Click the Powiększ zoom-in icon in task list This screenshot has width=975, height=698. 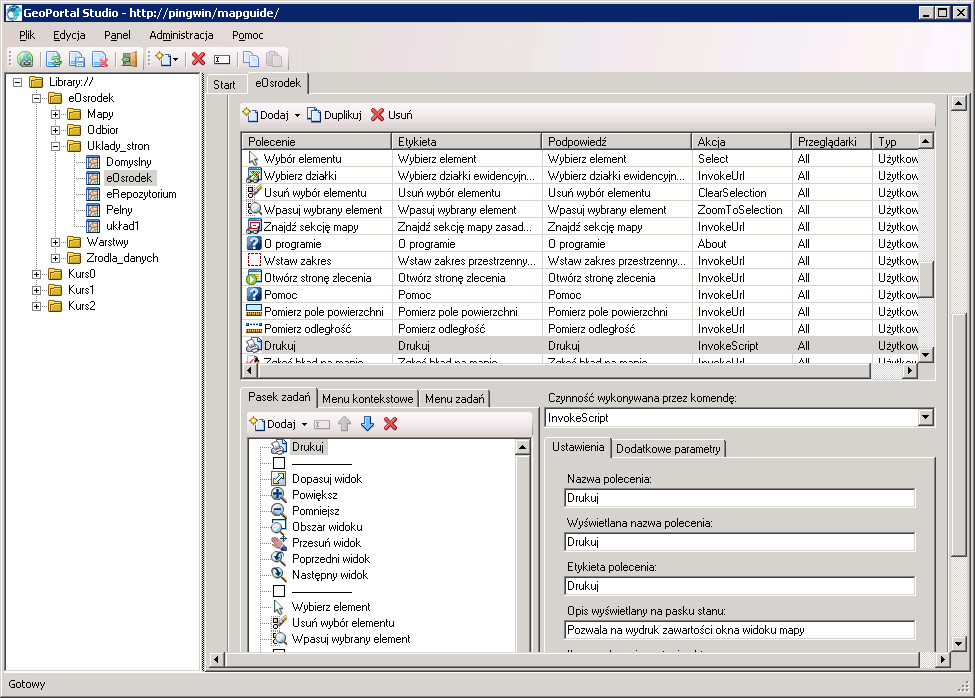coord(279,495)
